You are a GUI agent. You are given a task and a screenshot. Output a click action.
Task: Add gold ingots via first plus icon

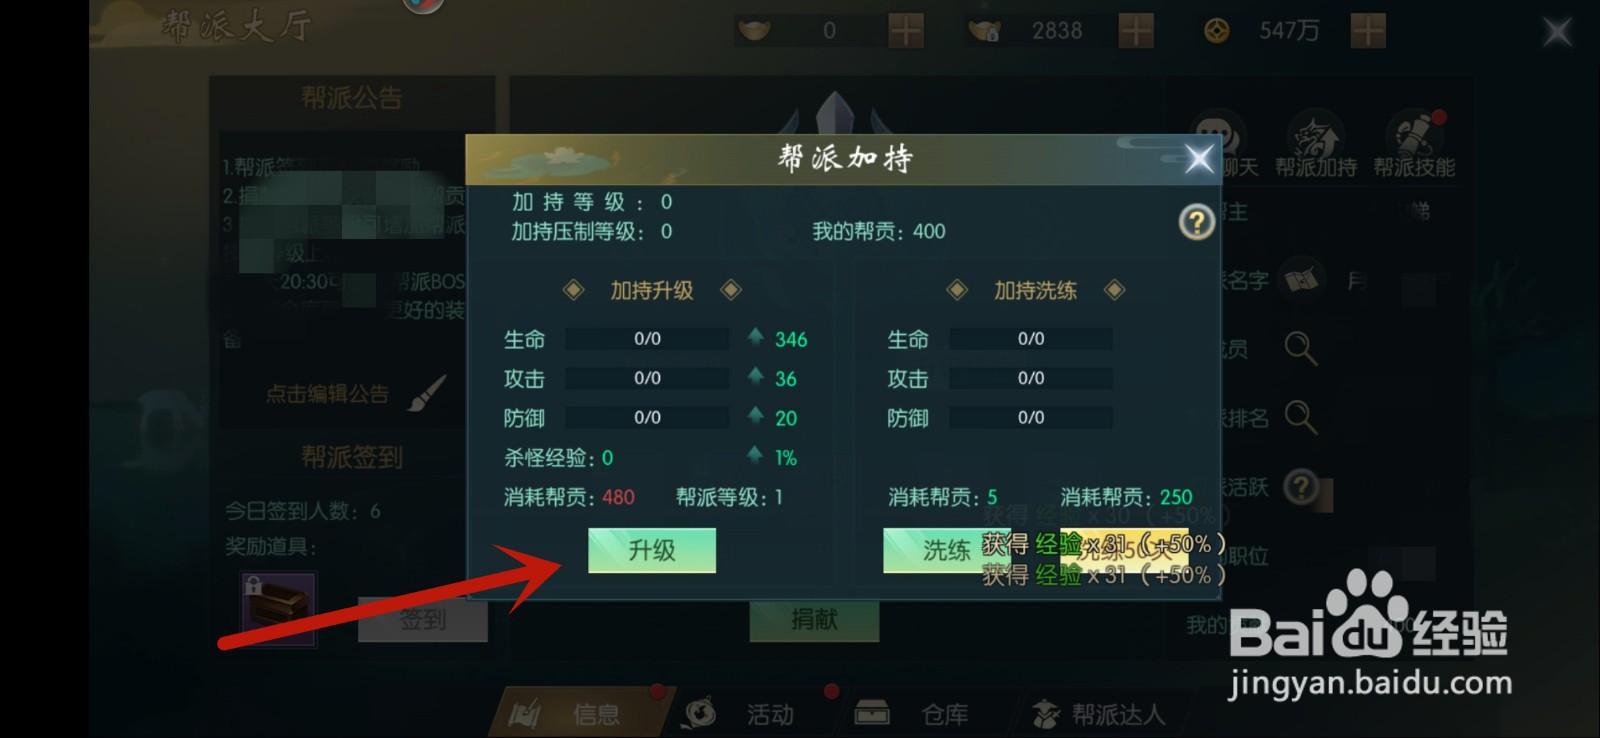click(906, 31)
